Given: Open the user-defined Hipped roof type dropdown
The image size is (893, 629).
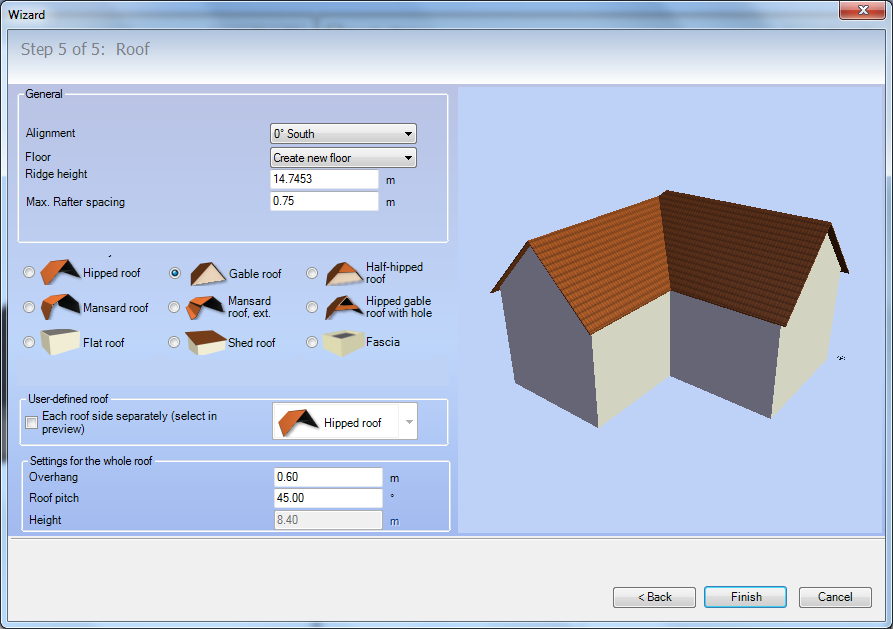Looking at the screenshot, I should click(x=407, y=423).
